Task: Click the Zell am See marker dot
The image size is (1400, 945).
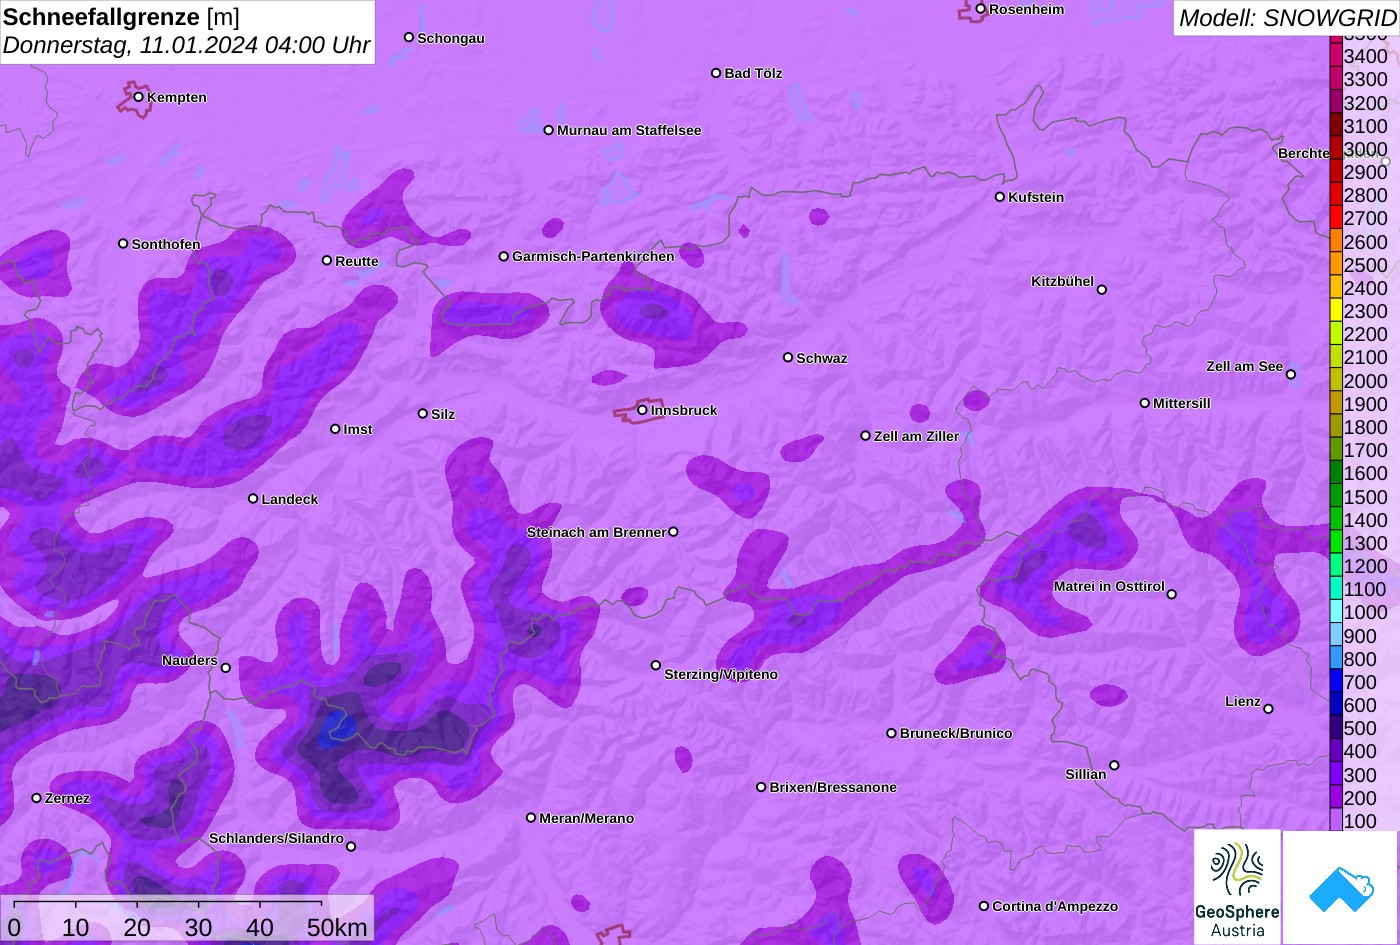Action: click(1291, 375)
